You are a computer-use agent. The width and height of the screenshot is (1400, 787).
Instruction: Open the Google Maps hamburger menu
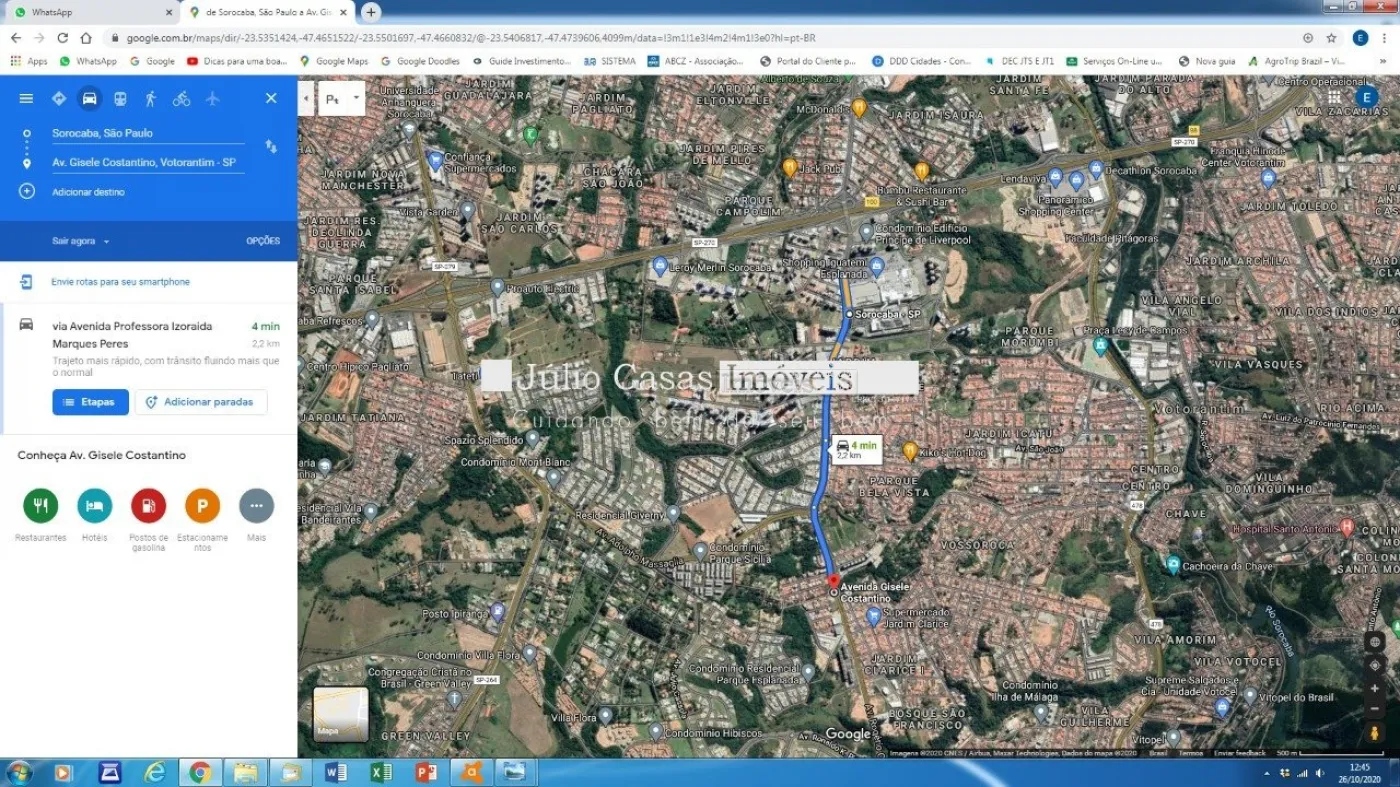26,98
